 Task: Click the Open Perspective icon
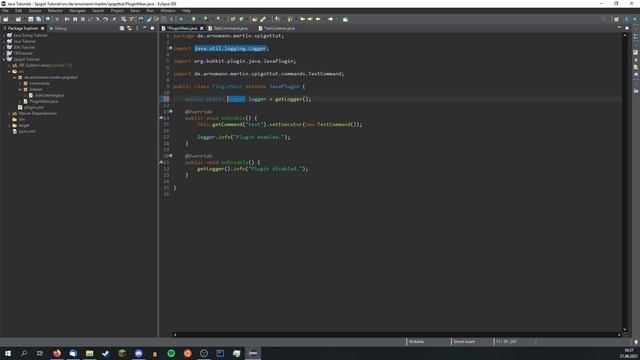click(x=617, y=19)
